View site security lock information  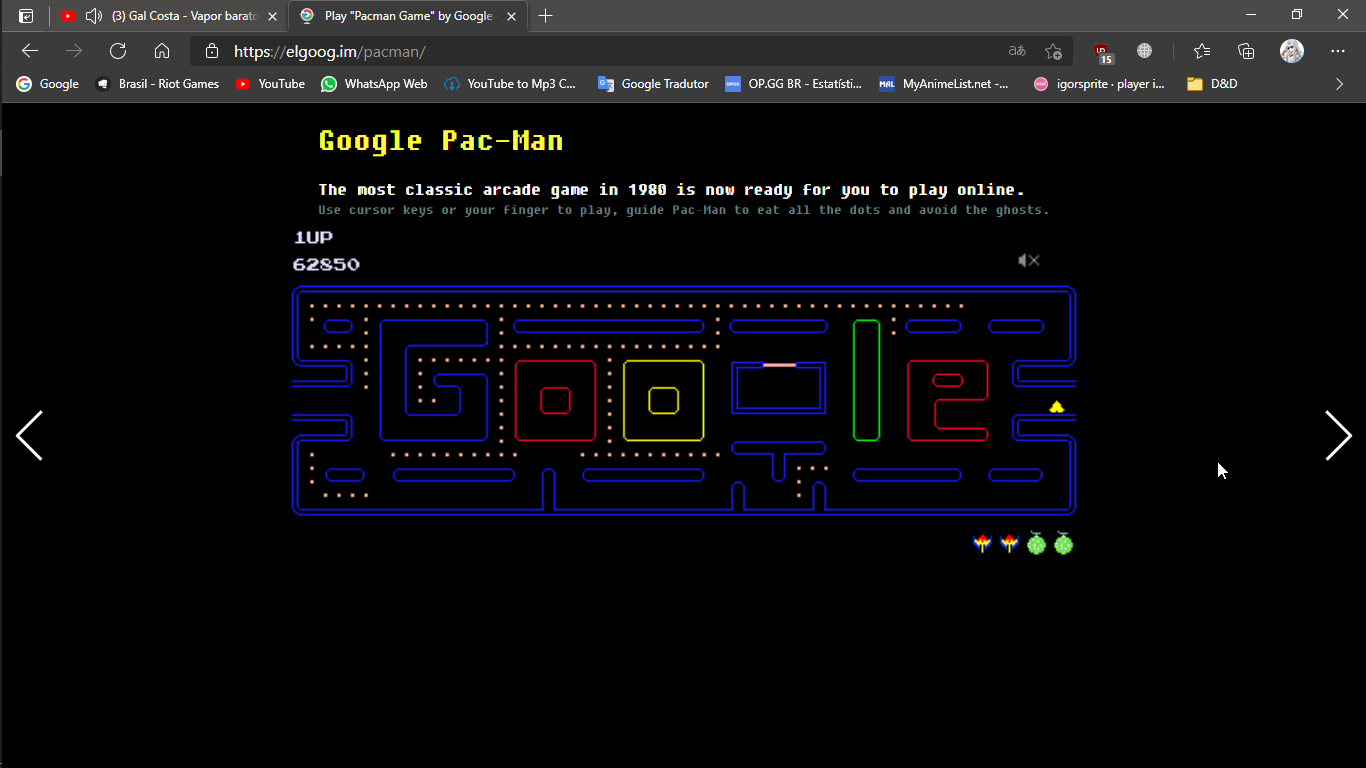point(211,51)
